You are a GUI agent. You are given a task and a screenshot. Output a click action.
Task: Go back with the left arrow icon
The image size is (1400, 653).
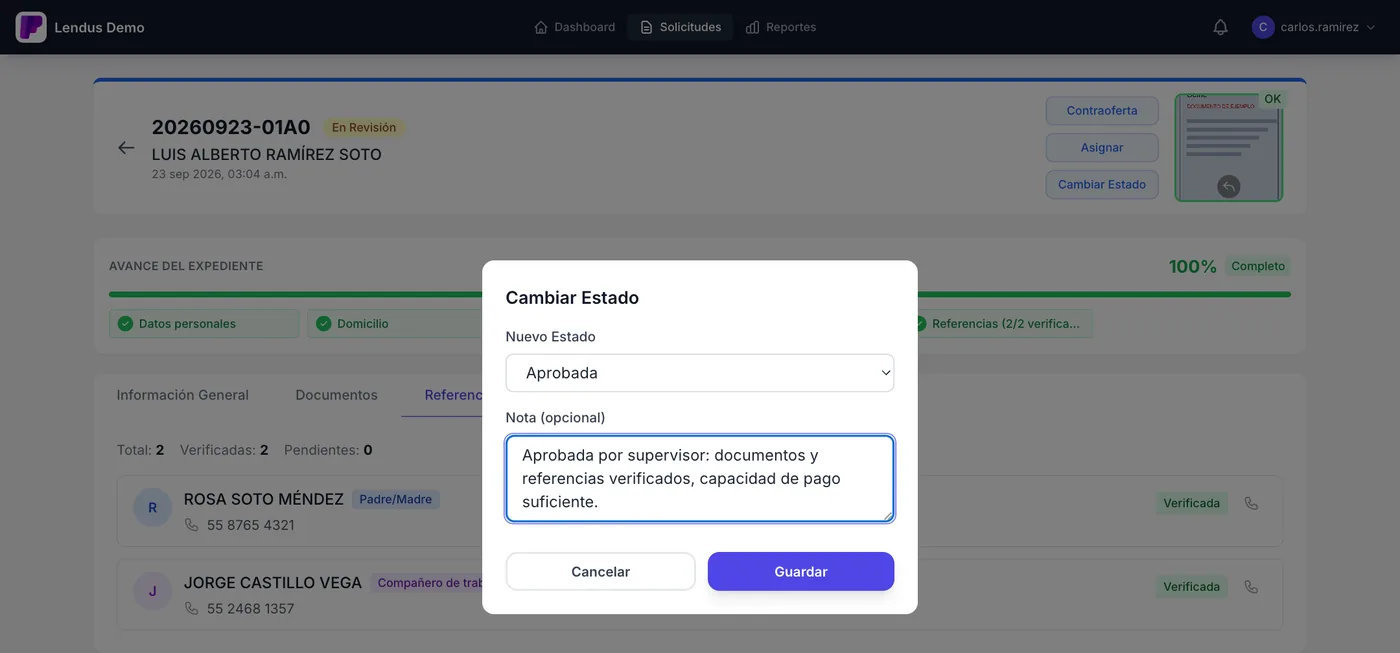[x=126, y=148]
